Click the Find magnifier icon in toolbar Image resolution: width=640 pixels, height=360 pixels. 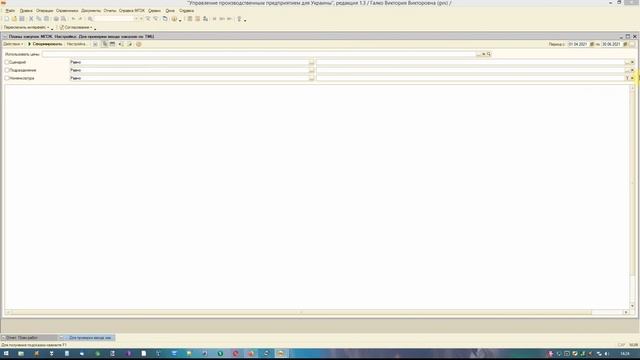click(90, 19)
